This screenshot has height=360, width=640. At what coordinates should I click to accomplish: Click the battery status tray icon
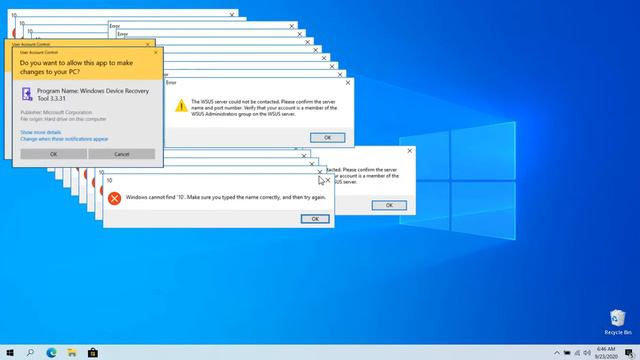coord(567,353)
